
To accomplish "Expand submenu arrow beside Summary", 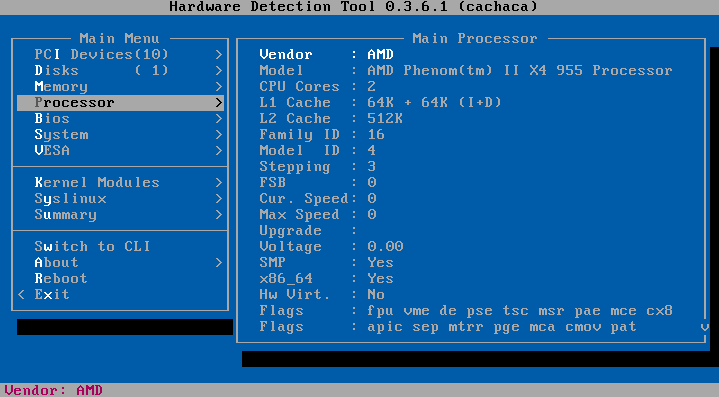I will click(x=219, y=215).
